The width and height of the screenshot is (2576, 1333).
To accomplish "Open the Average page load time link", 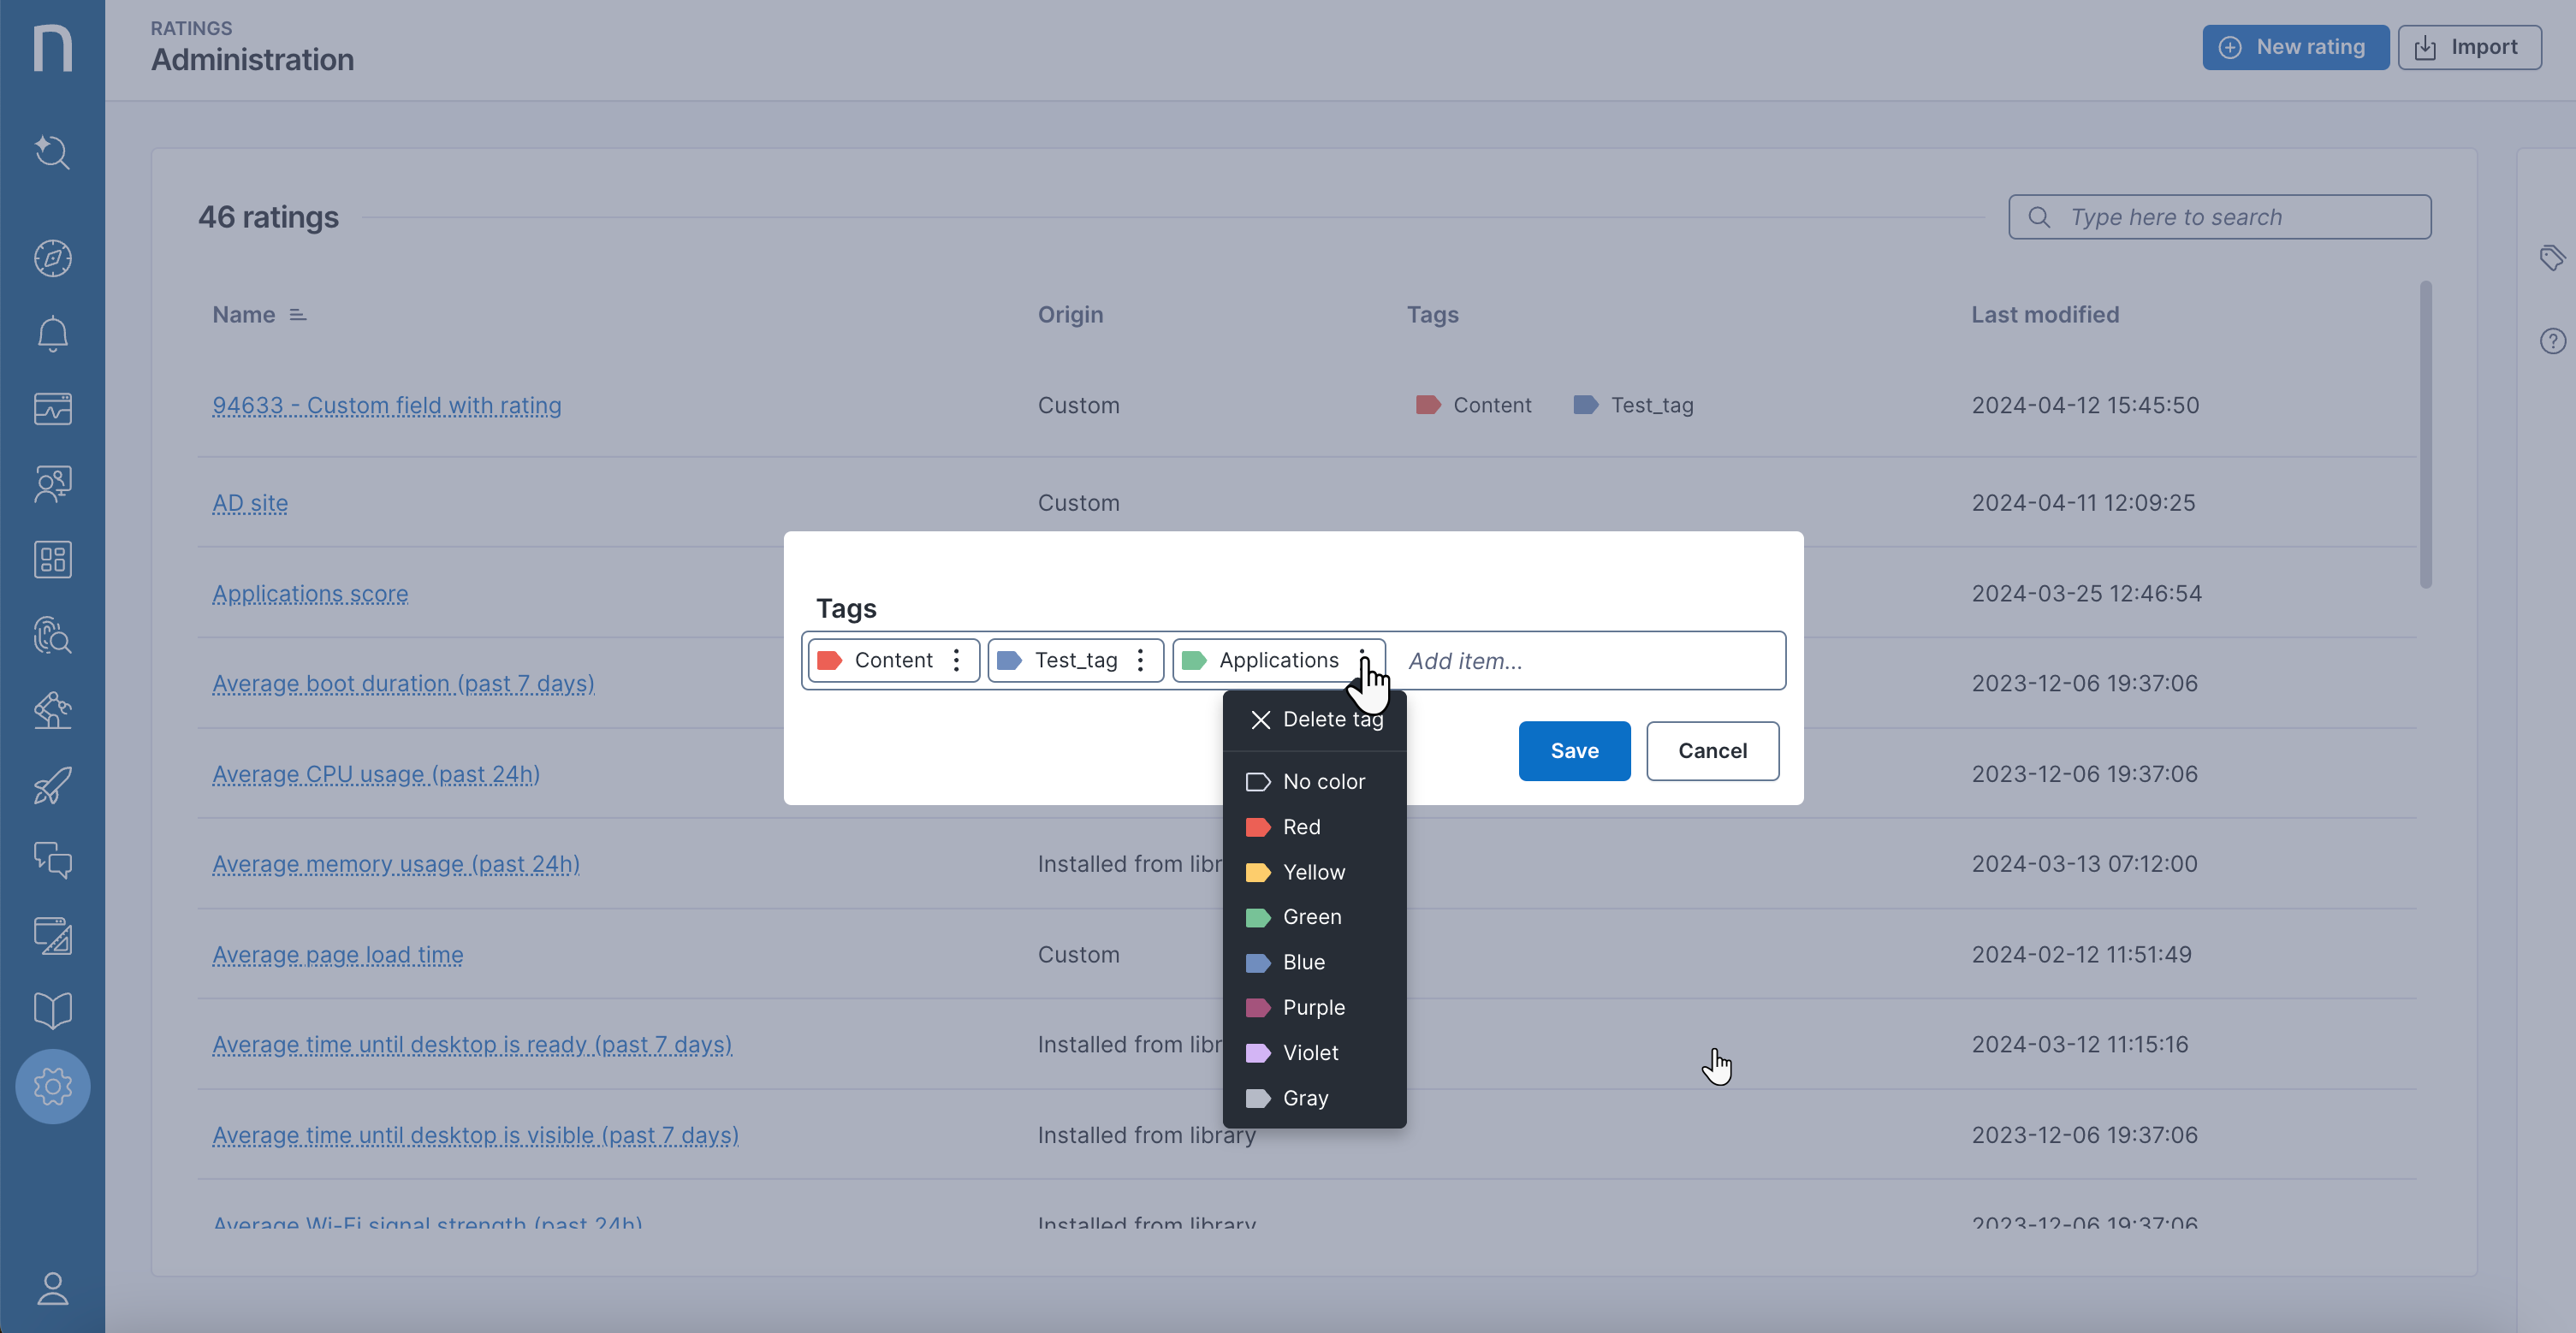I will click(338, 955).
